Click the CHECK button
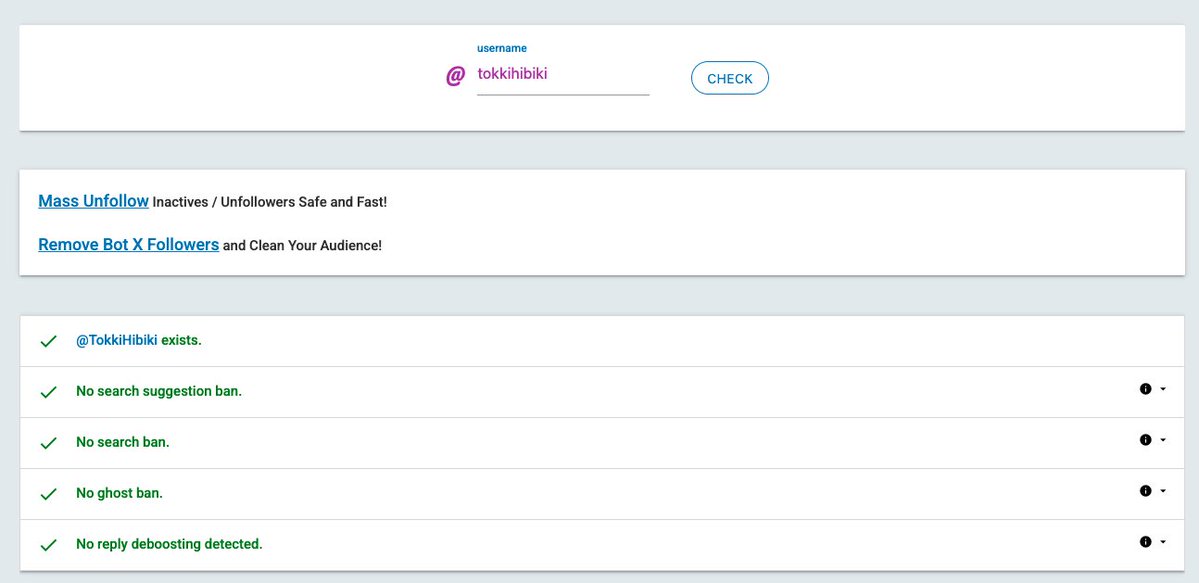This screenshot has height=583, width=1199. click(729, 78)
